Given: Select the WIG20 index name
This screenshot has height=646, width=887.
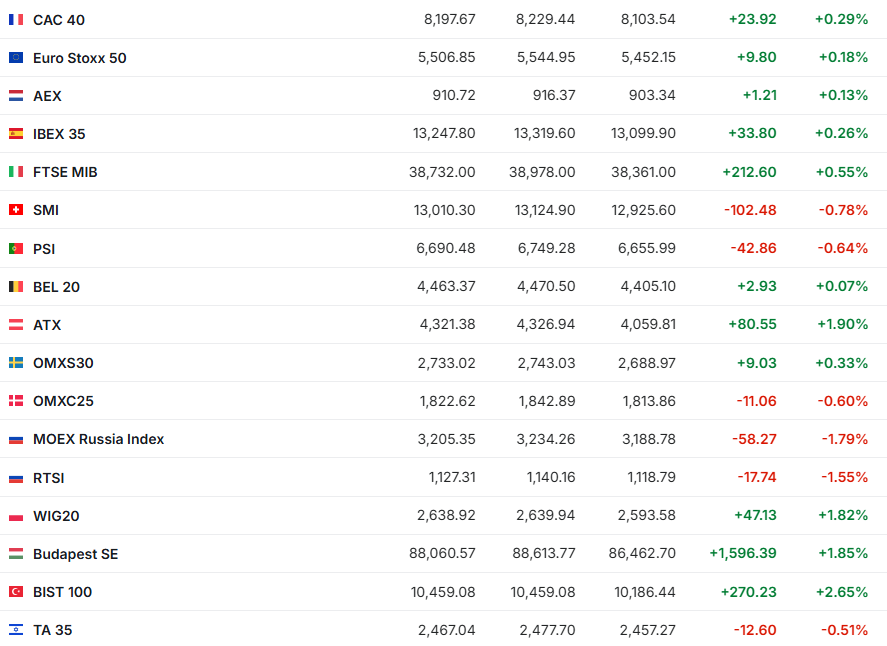Looking at the screenshot, I should tap(56, 516).
